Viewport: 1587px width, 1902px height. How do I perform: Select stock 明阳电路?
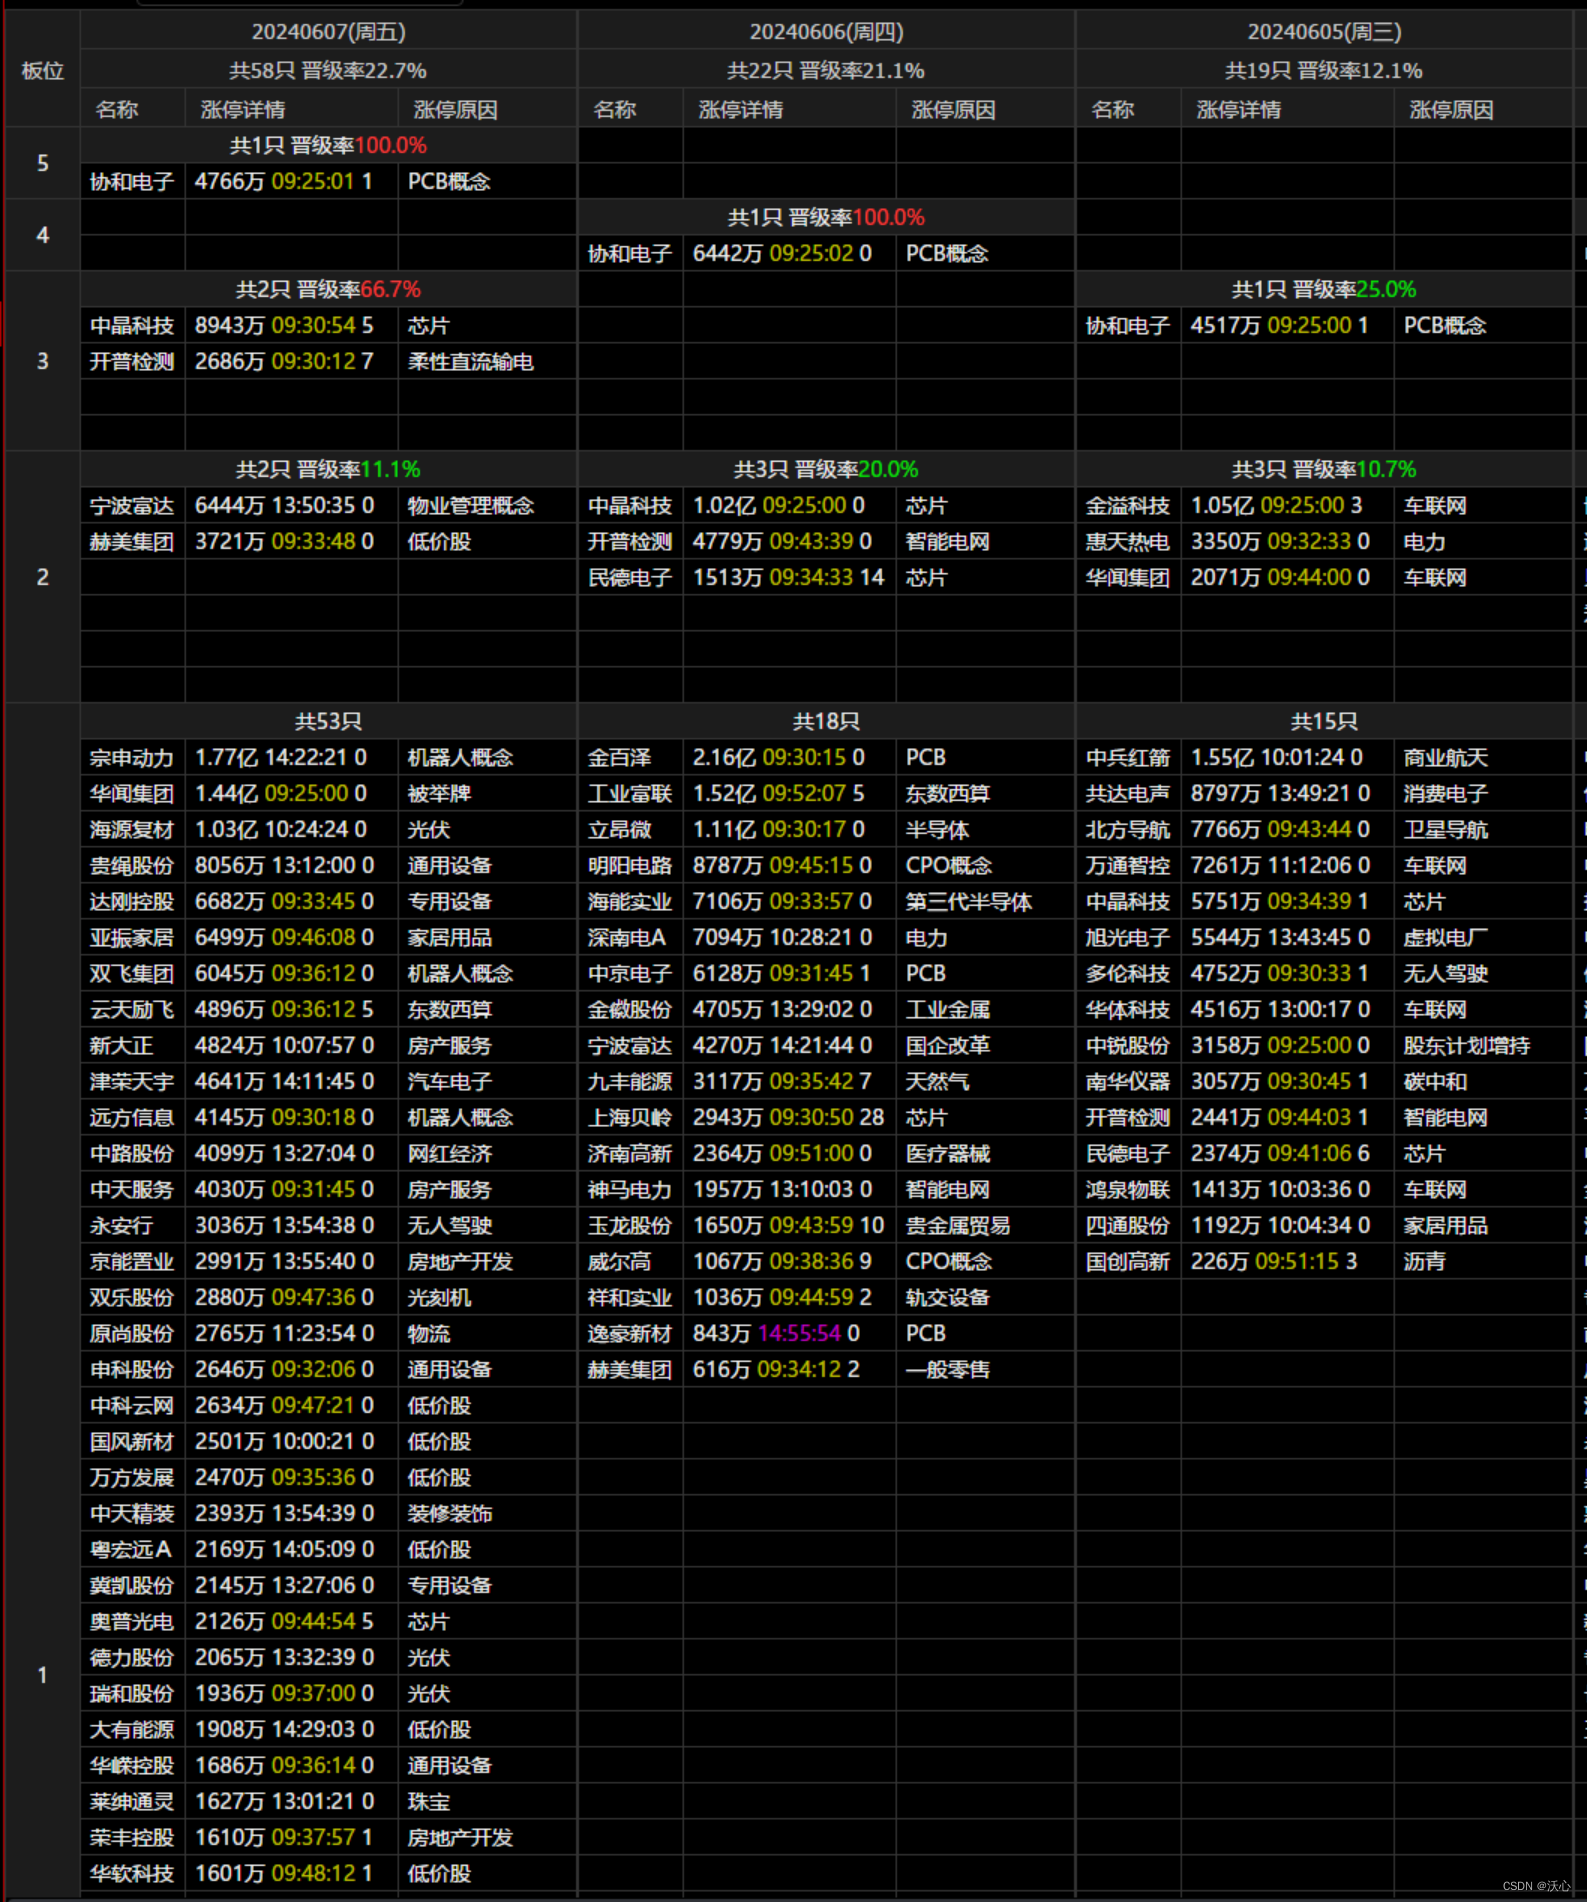[630, 866]
